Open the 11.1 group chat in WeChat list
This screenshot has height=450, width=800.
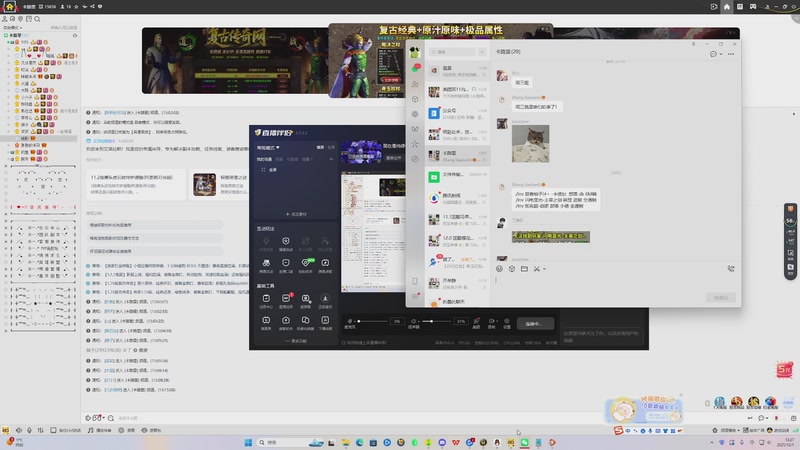click(x=458, y=219)
